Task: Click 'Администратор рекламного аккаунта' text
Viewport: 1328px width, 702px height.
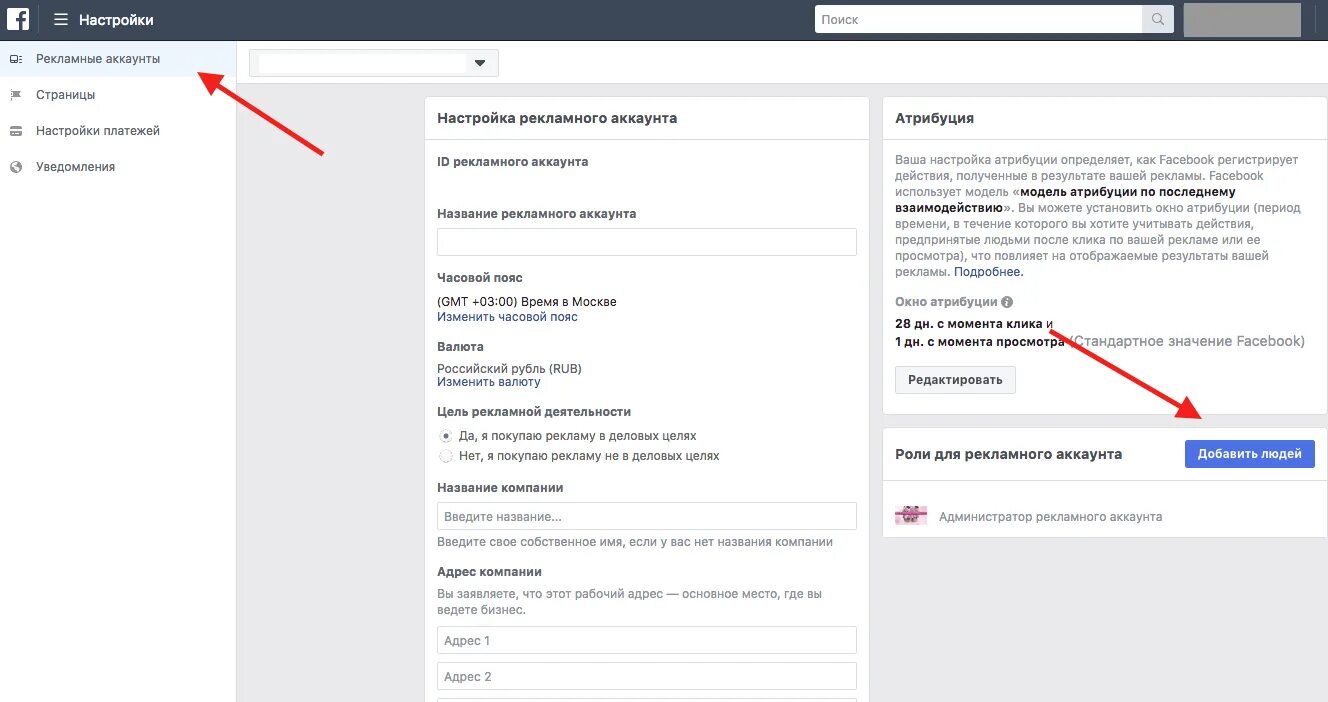Action: coord(1050,517)
